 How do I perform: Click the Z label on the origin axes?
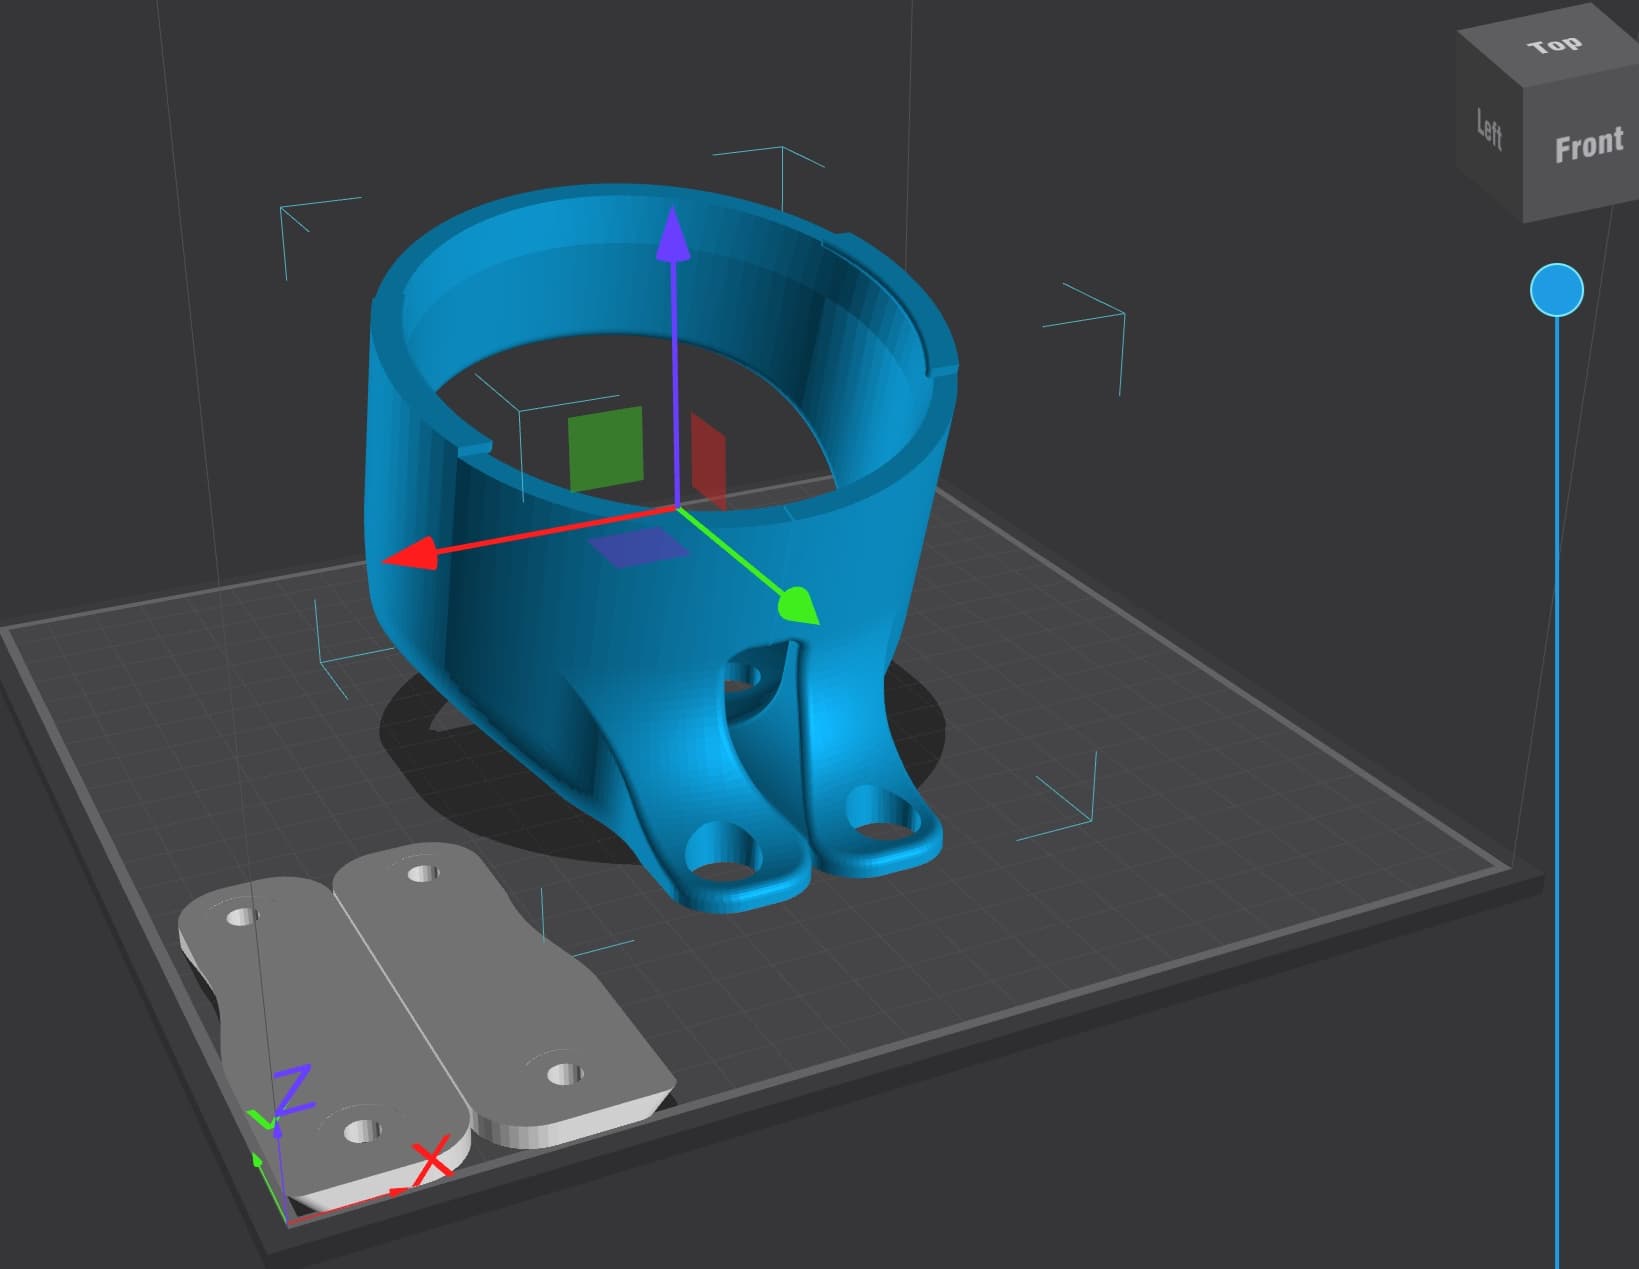[295, 1090]
